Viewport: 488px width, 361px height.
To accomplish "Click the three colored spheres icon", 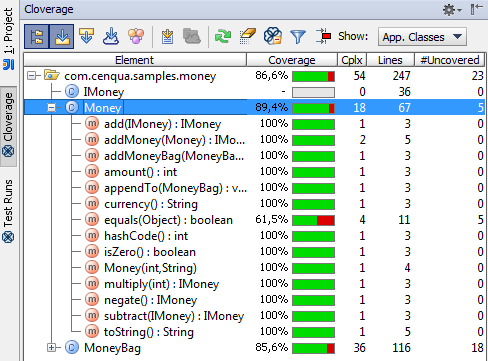I will click(x=136, y=36).
